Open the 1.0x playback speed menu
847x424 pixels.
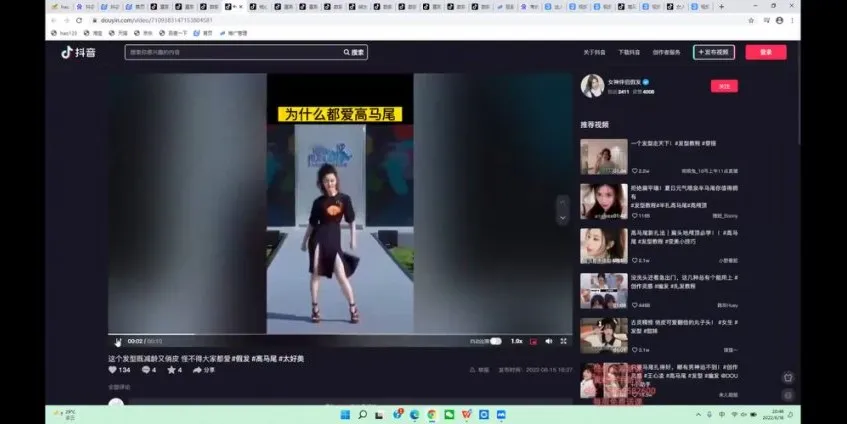[516, 341]
